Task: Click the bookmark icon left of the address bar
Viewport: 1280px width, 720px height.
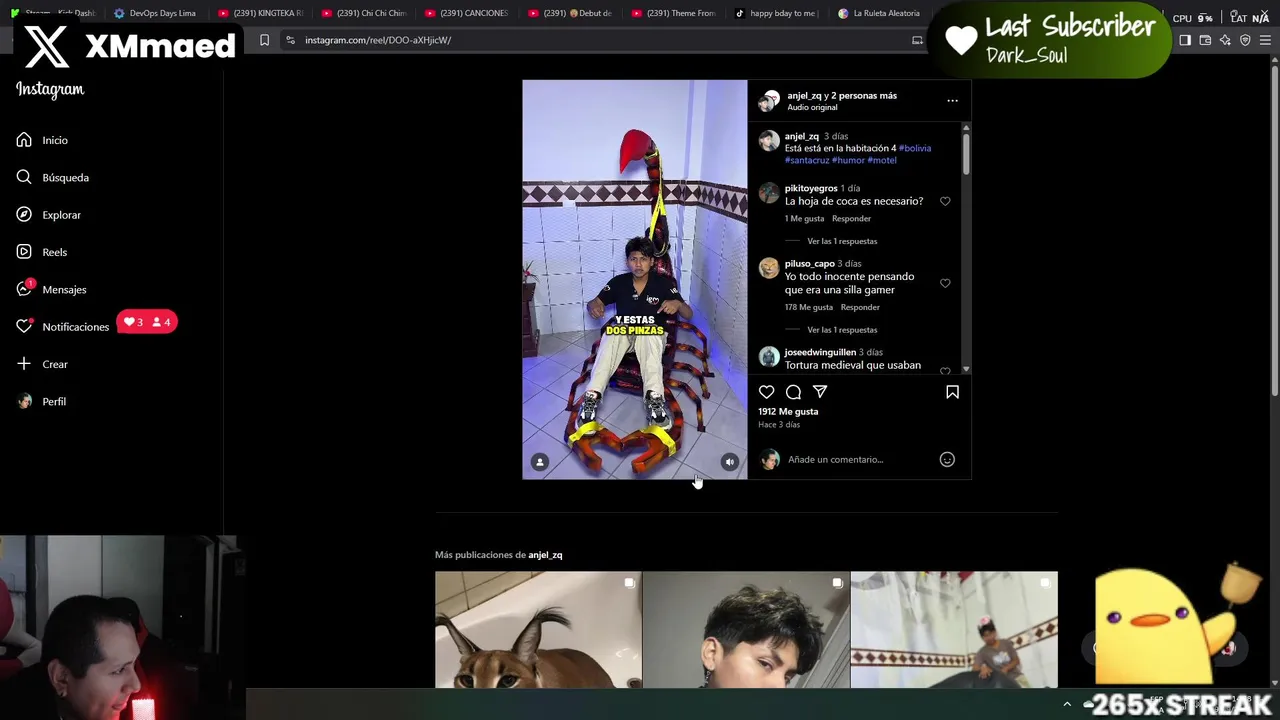Action: [x=264, y=40]
